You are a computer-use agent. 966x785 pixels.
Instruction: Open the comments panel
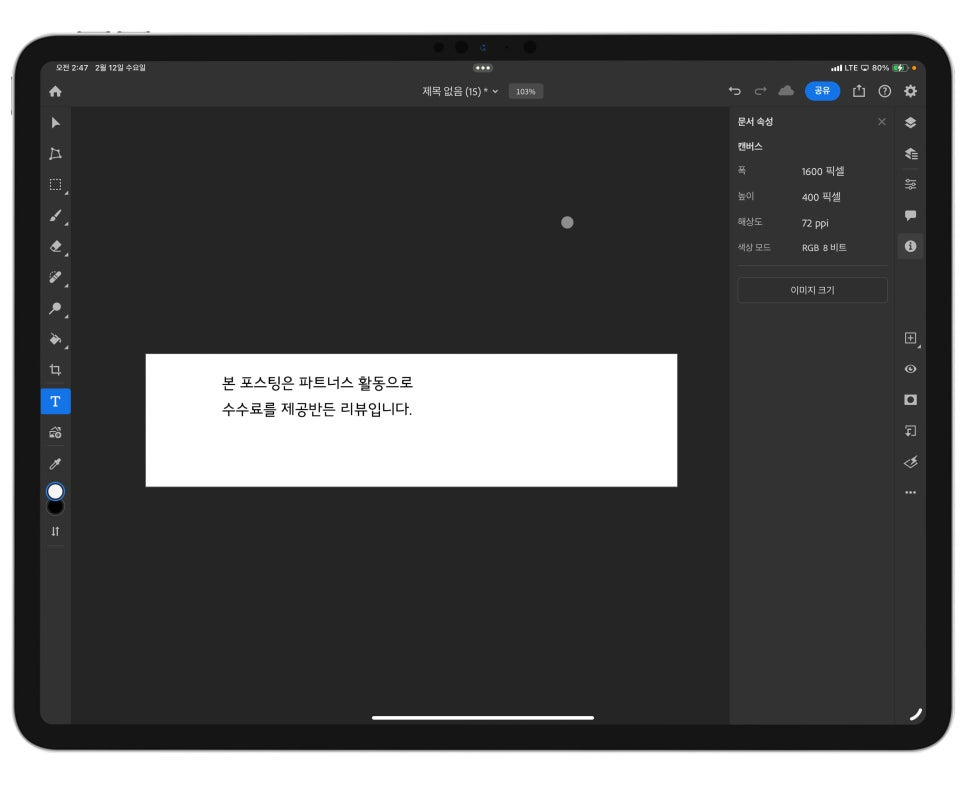(x=911, y=215)
